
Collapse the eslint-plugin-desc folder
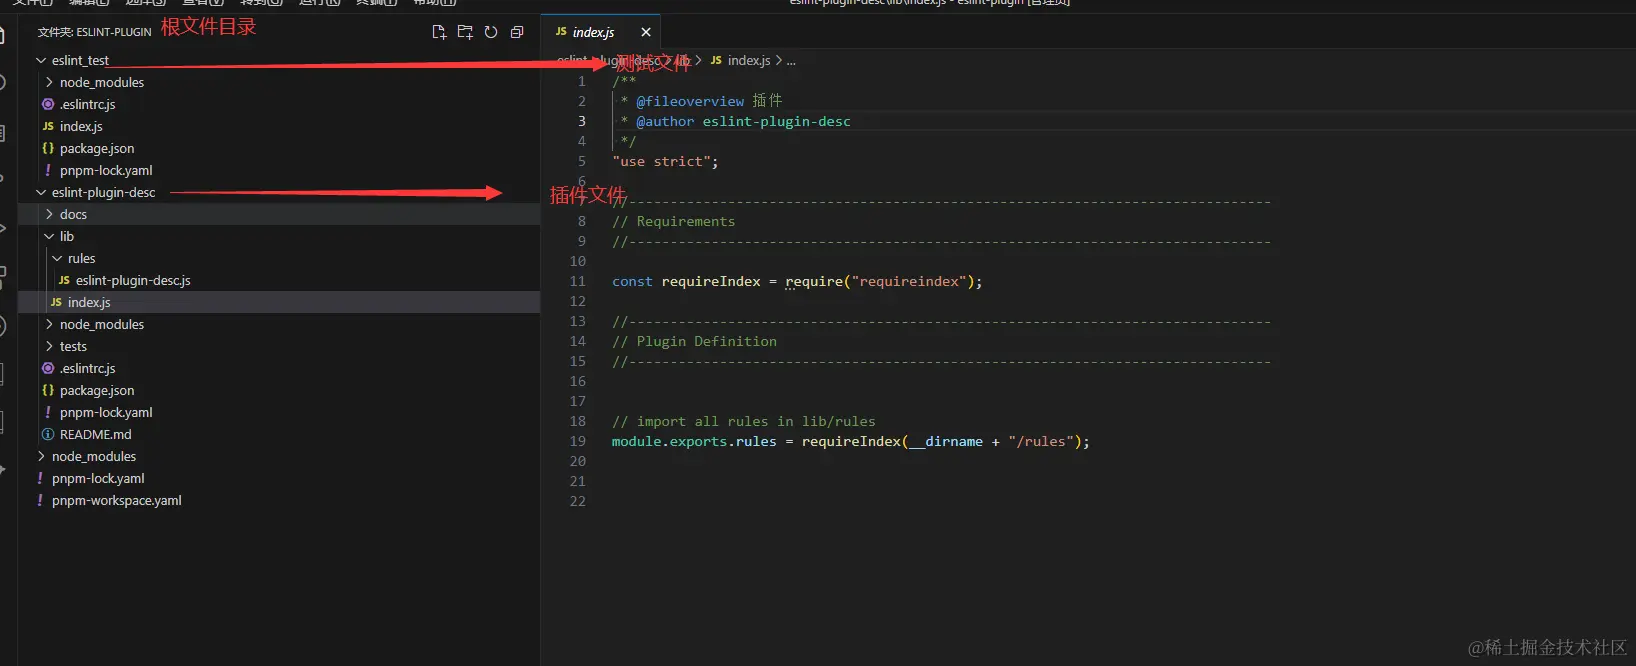(x=41, y=193)
